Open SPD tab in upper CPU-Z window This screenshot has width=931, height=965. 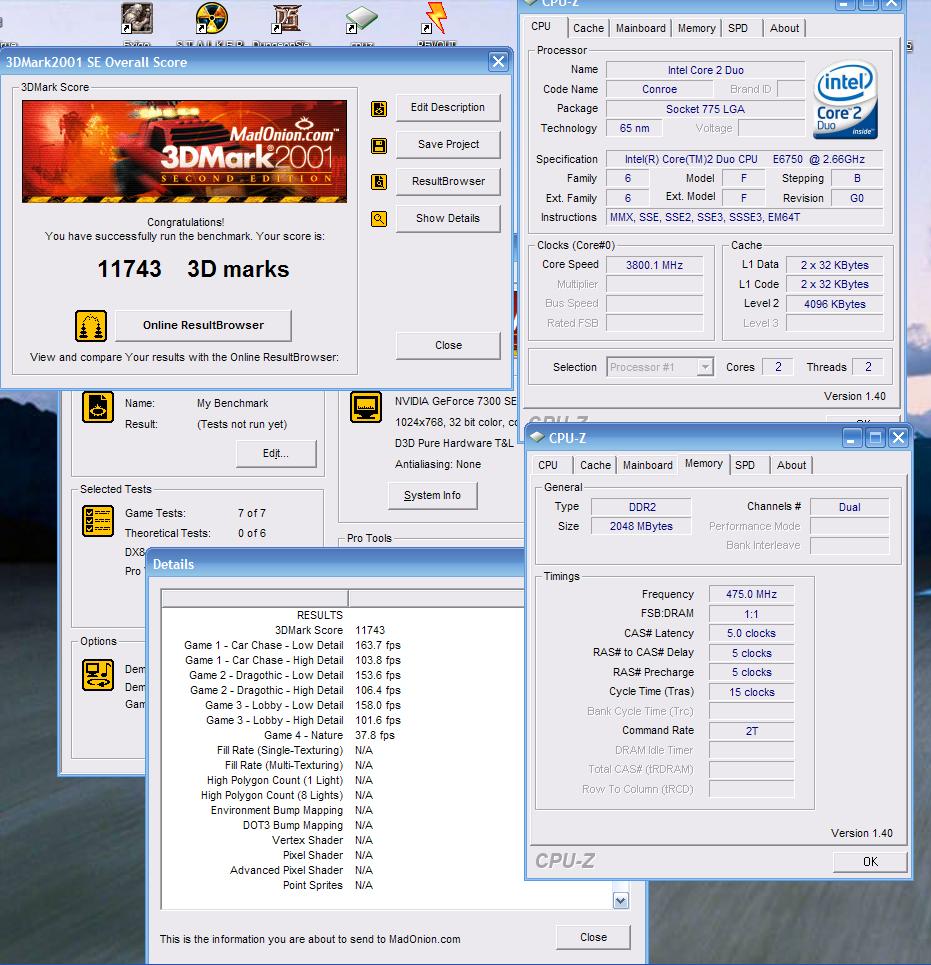point(738,28)
